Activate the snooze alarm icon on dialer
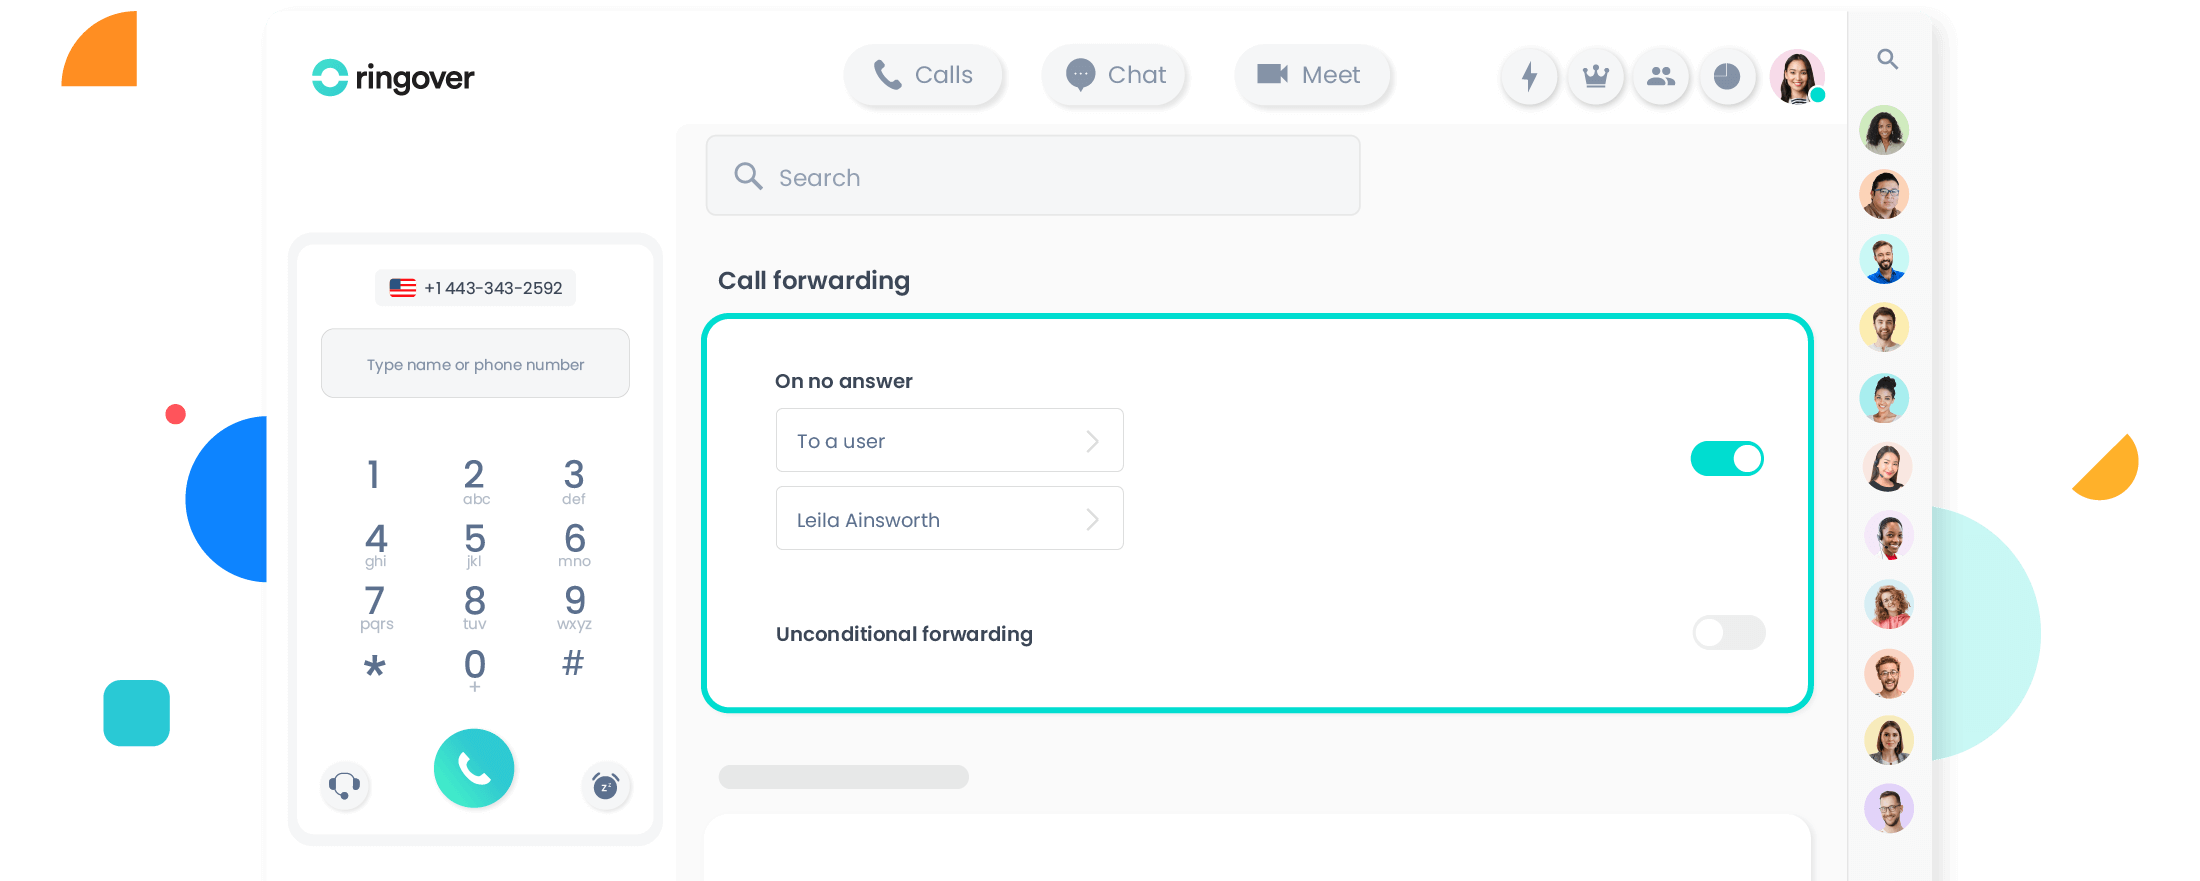 point(606,787)
